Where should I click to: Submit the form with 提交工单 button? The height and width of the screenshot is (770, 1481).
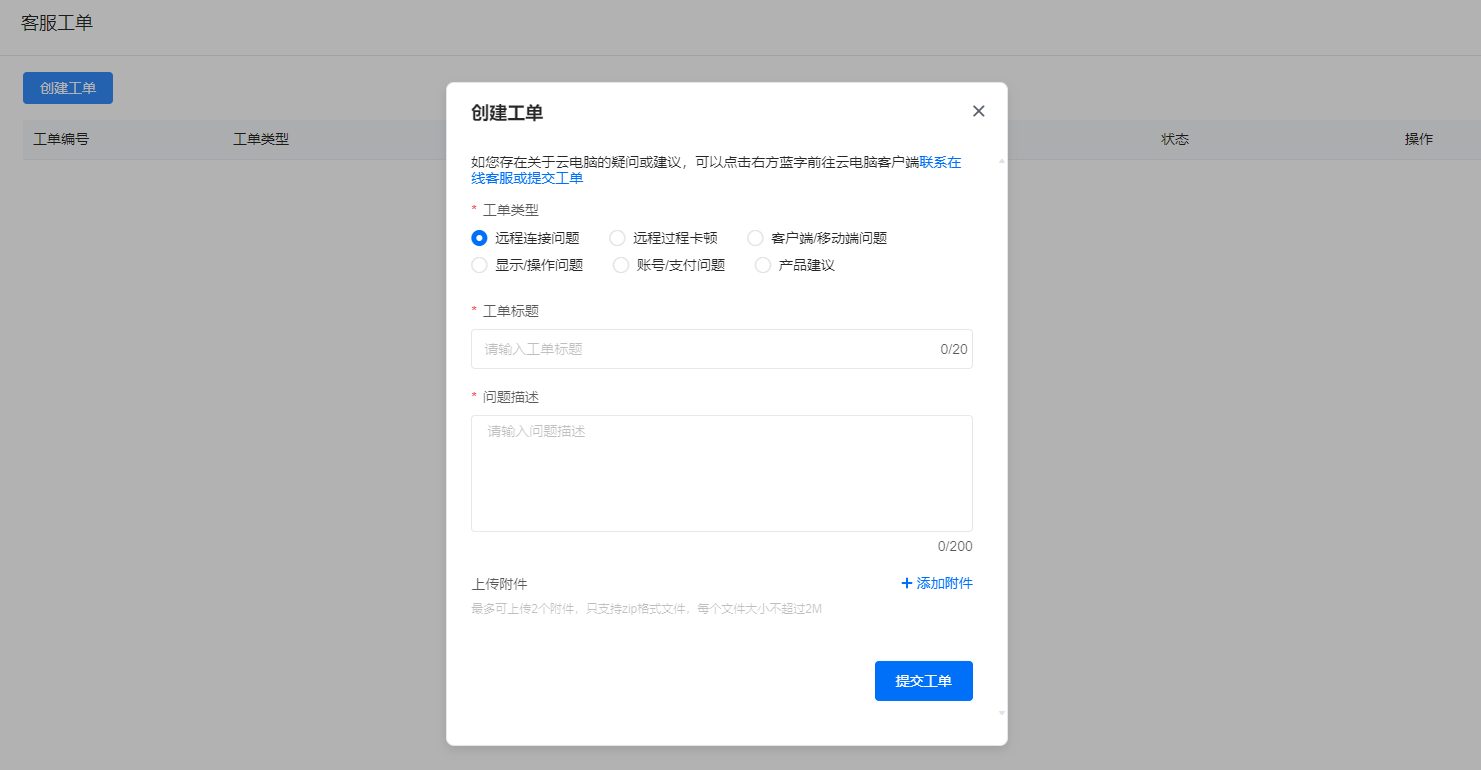[923, 681]
